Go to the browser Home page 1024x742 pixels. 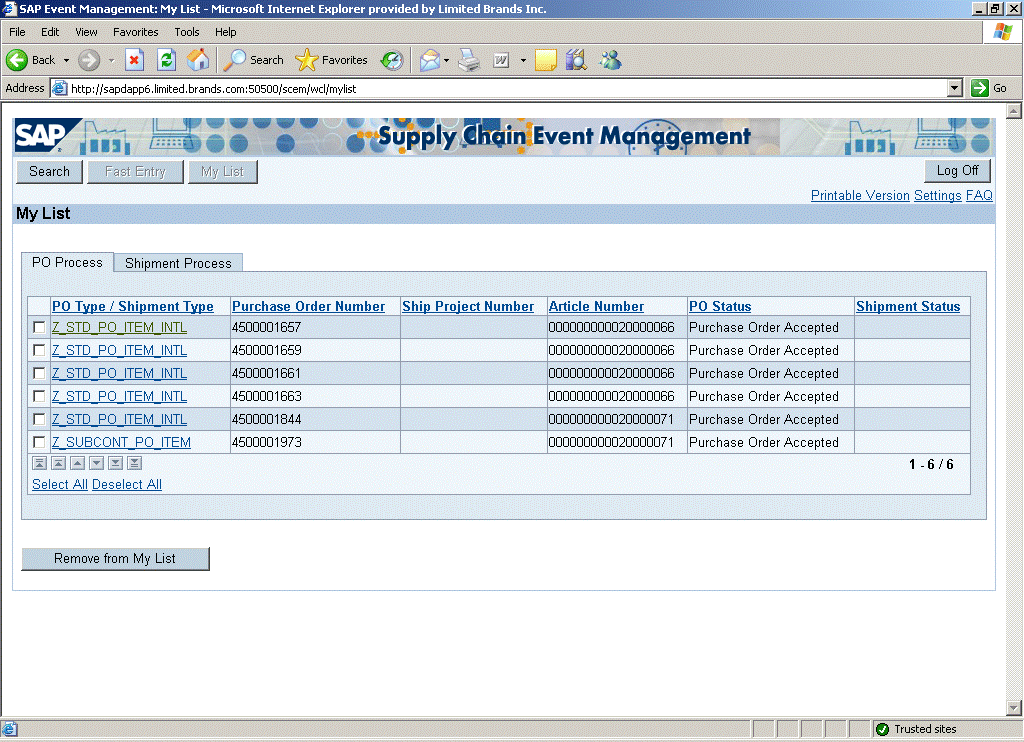tap(199, 60)
